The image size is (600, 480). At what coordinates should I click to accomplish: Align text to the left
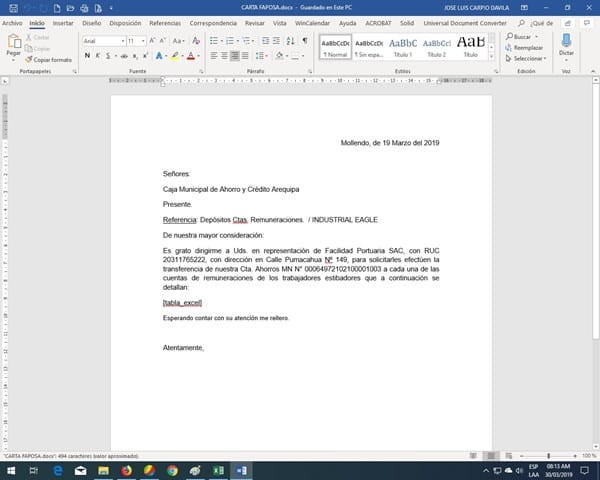(214, 56)
